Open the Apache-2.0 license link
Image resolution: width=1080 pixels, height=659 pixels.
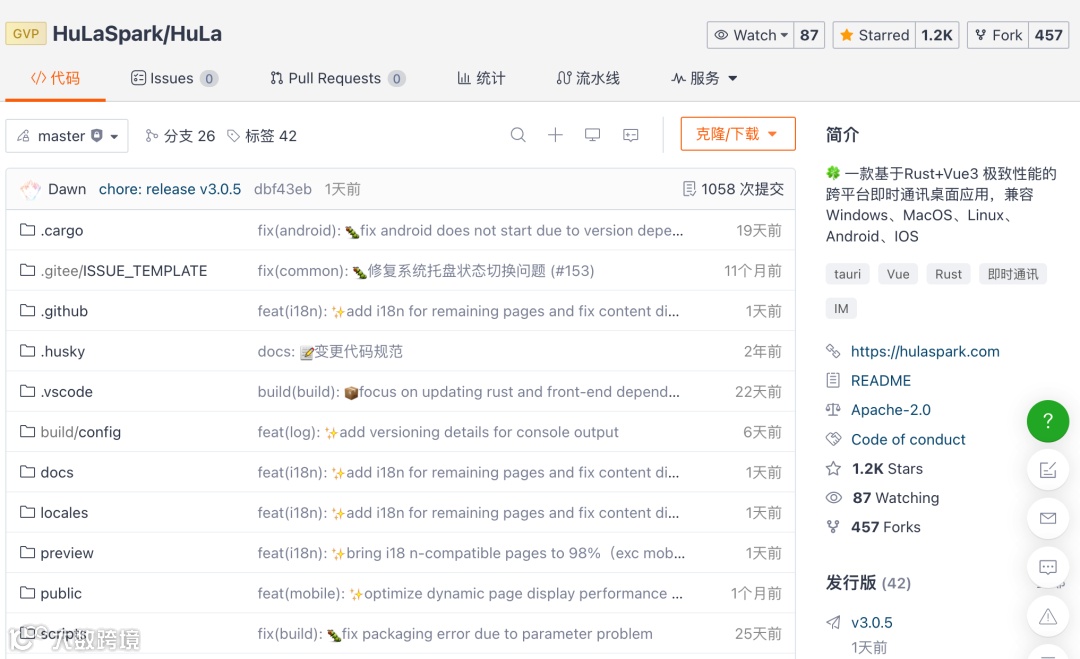(891, 410)
